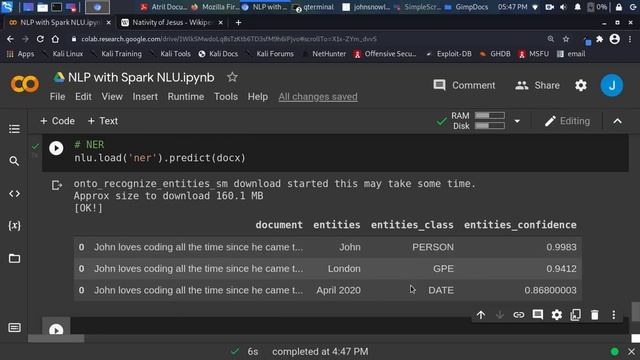Viewport: 640px width, 360px height.
Task: Click the Share button
Action: coord(537,85)
